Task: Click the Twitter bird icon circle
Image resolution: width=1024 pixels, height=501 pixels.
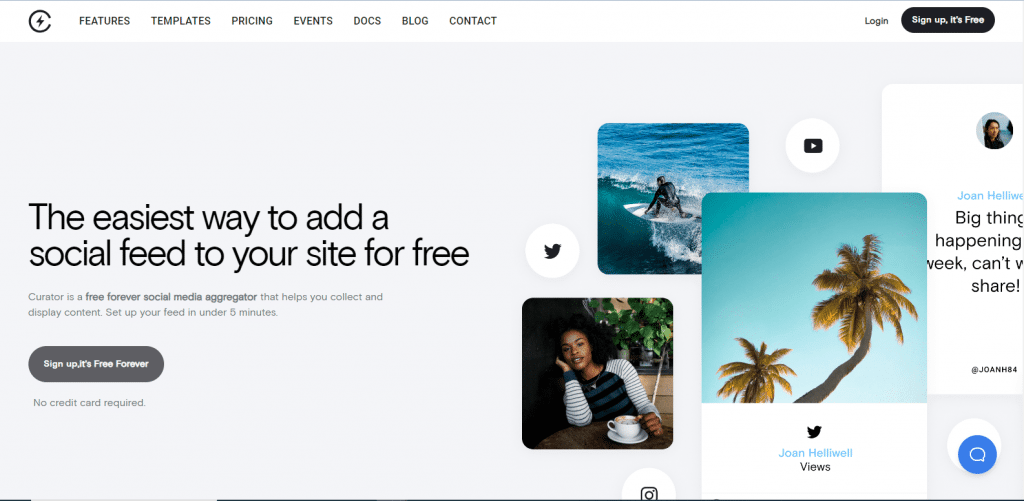Action: 552,251
